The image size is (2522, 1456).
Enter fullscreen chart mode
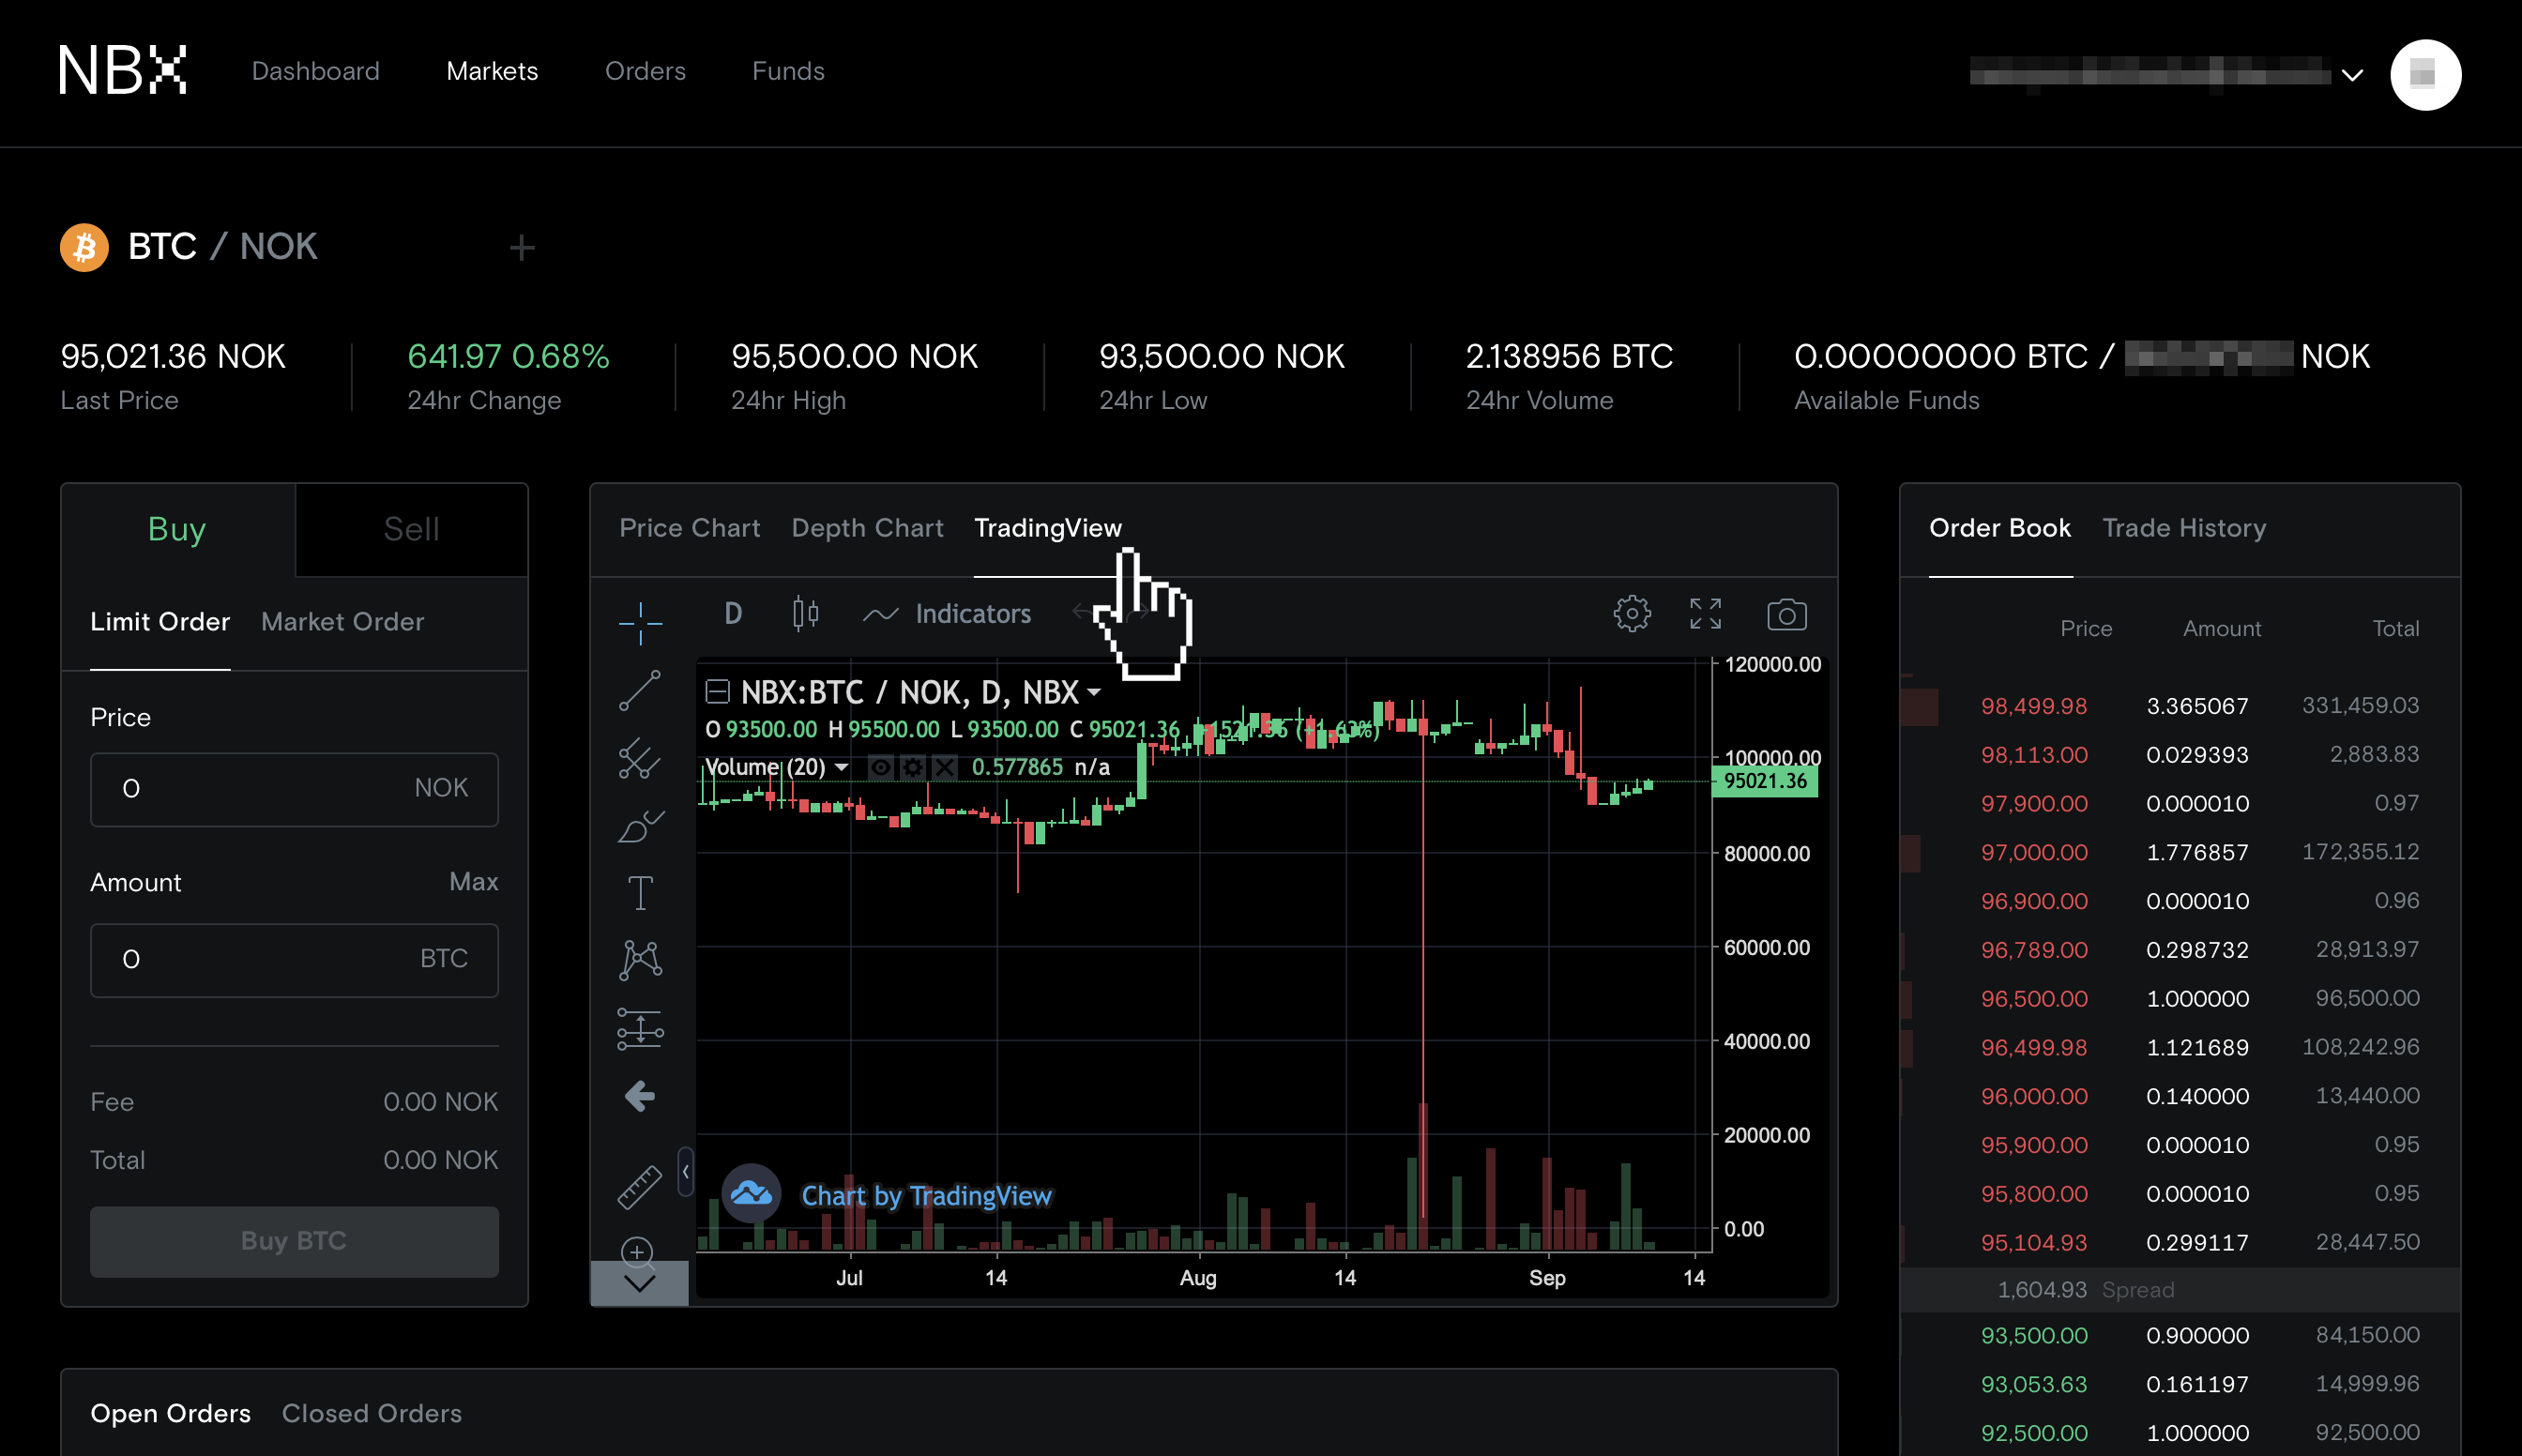[x=1705, y=614]
